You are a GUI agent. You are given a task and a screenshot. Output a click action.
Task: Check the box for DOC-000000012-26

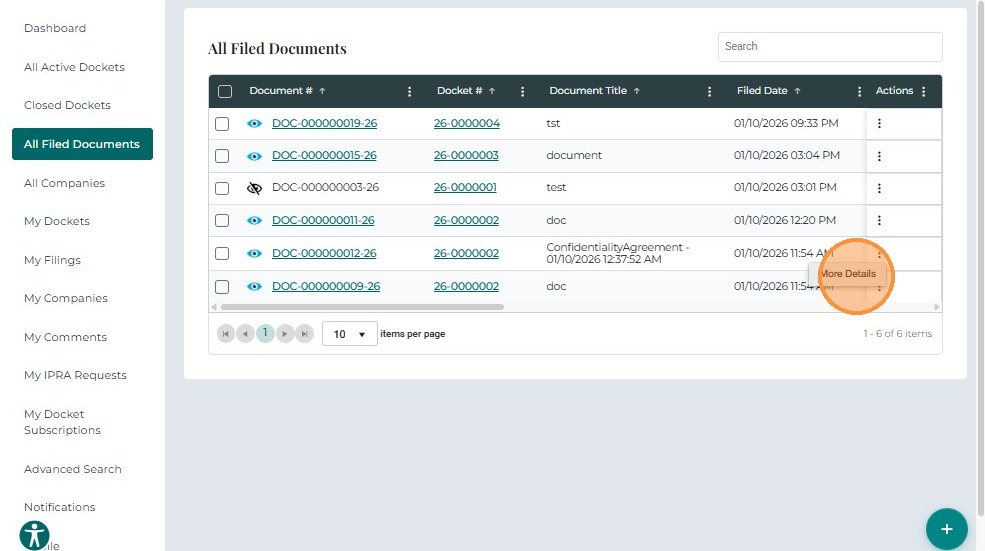point(222,253)
